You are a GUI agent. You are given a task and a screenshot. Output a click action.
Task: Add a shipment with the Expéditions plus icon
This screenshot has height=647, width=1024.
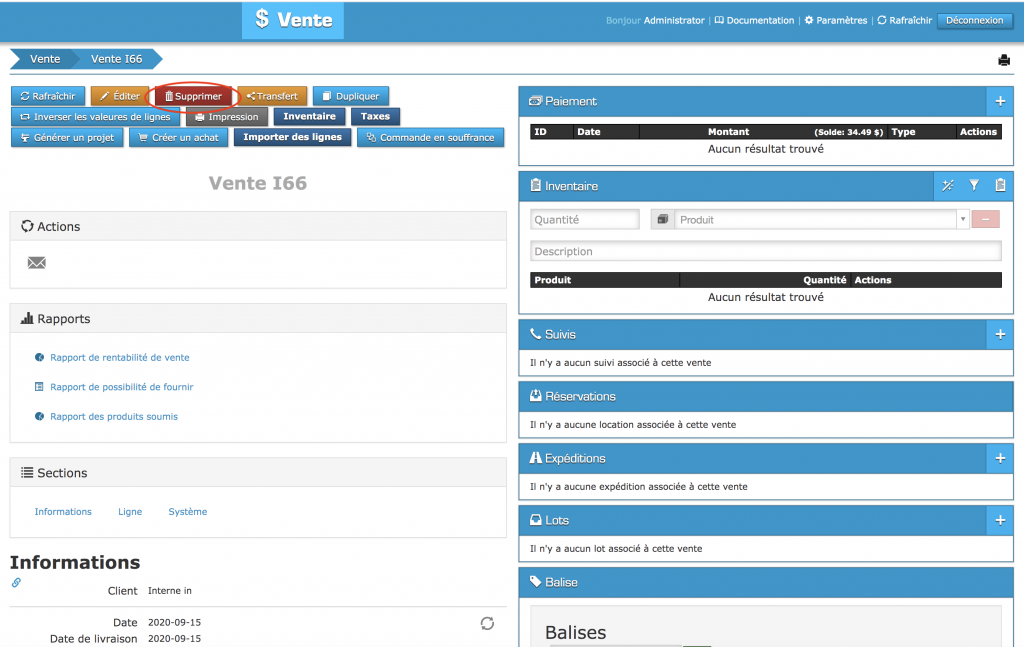(999, 458)
